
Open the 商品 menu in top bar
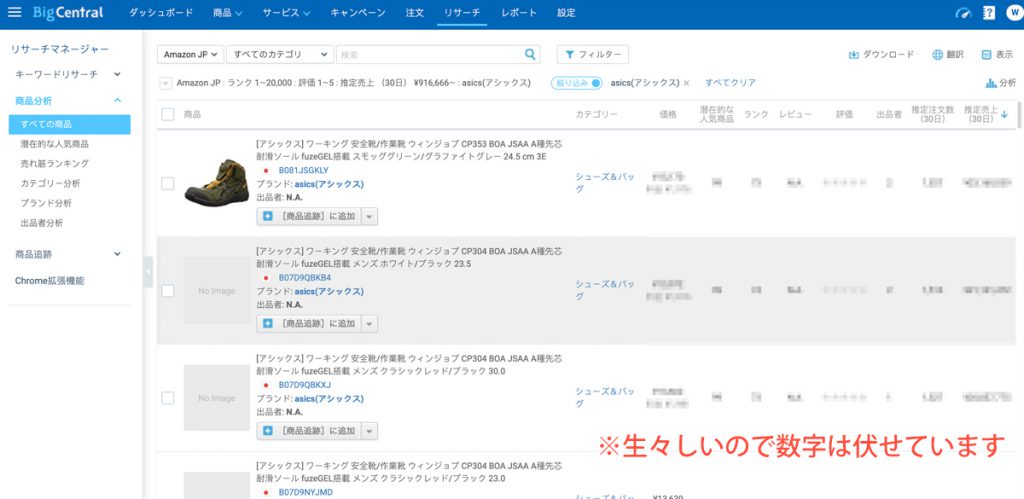tap(227, 13)
